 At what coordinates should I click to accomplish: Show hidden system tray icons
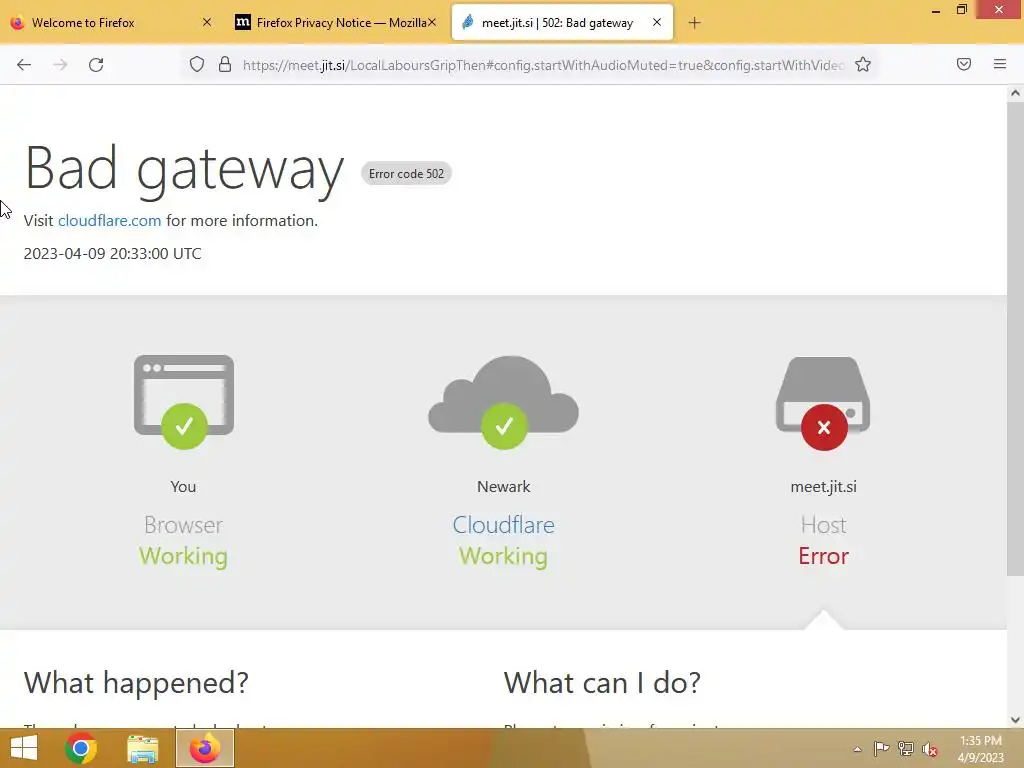tap(857, 749)
